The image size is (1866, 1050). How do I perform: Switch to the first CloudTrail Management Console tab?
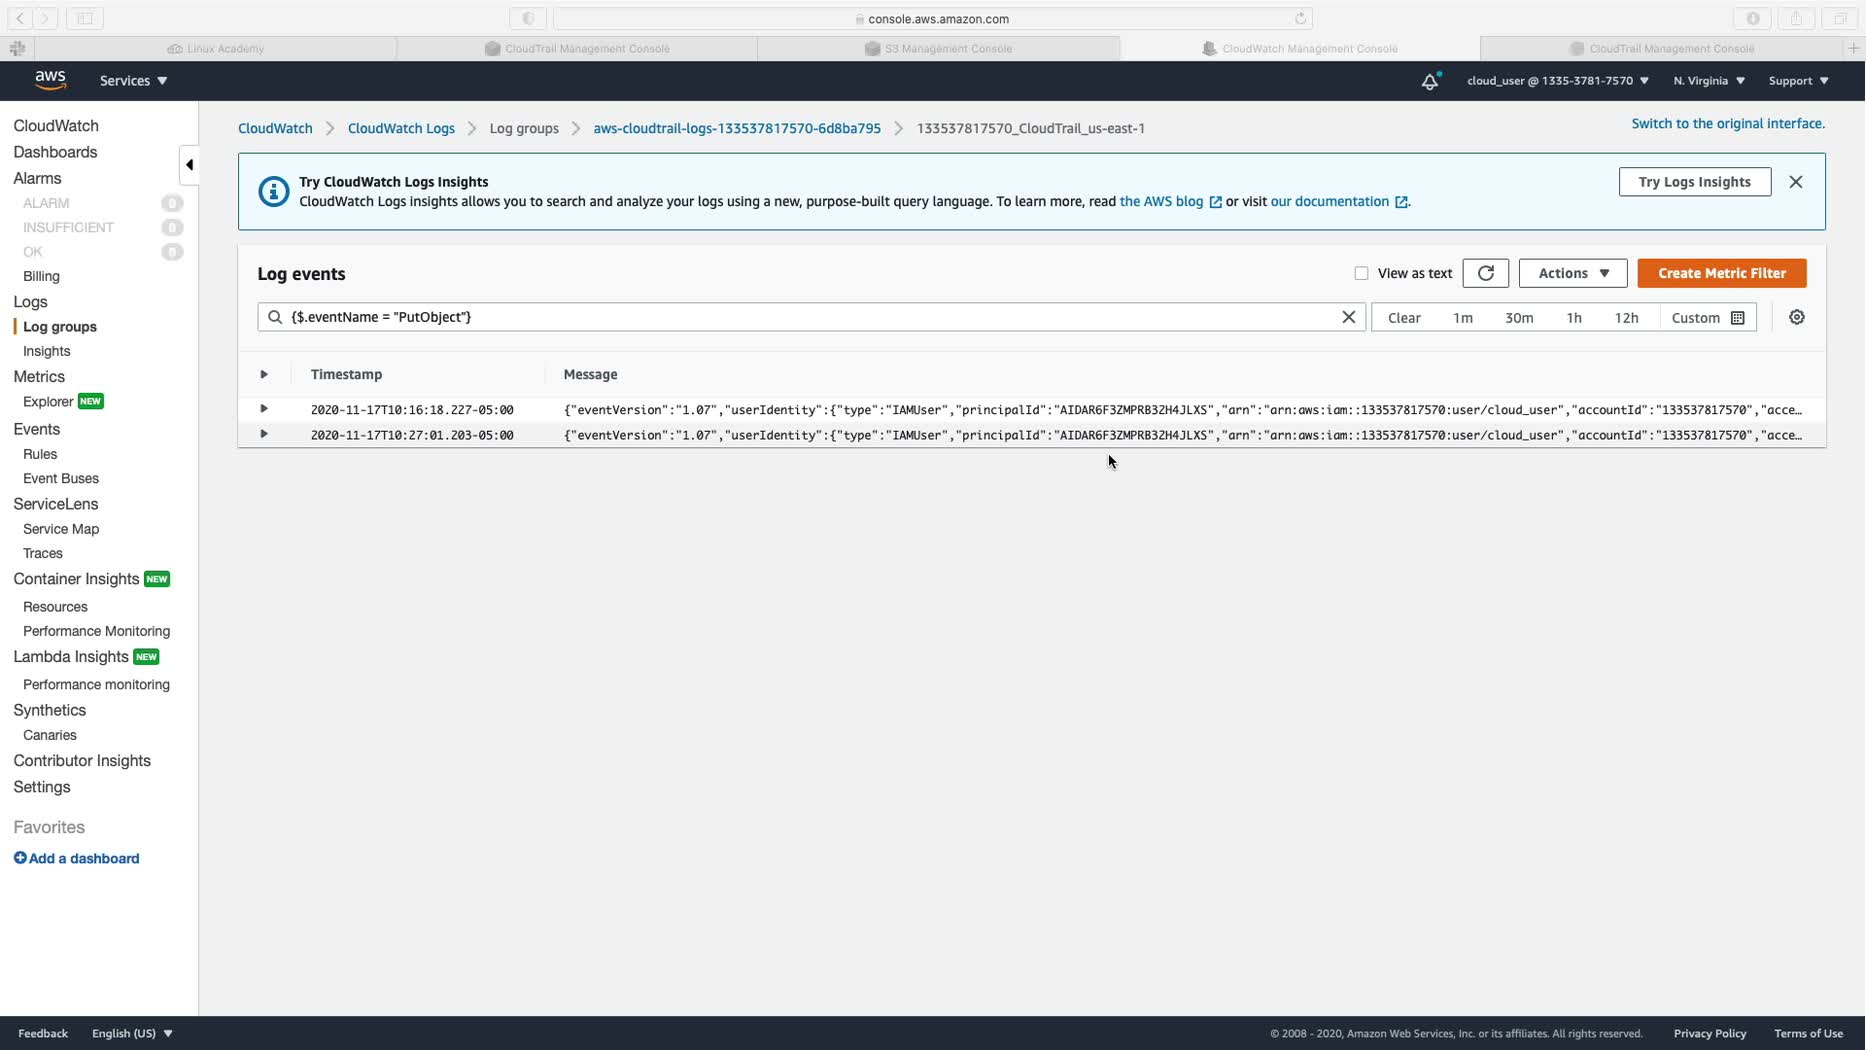pyautogui.click(x=577, y=48)
